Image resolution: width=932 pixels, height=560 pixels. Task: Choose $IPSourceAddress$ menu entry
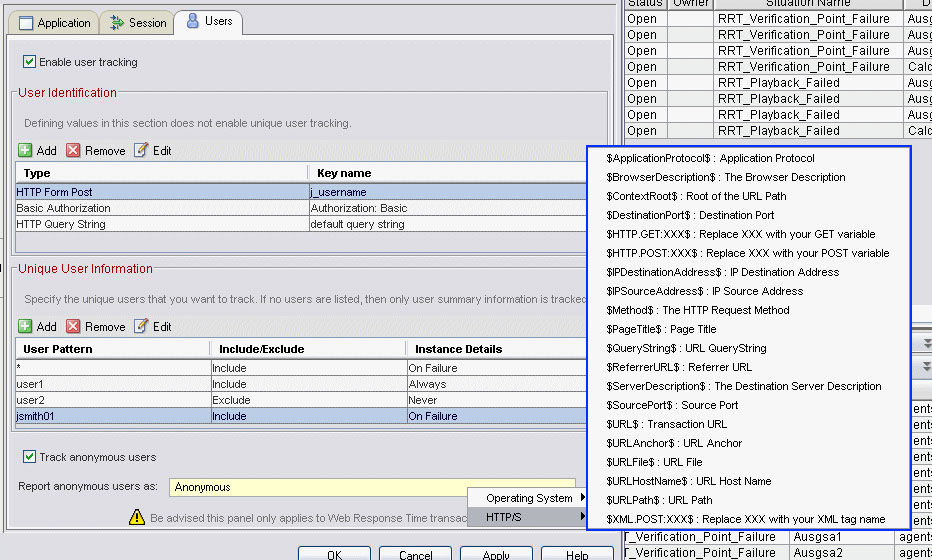(x=749, y=291)
